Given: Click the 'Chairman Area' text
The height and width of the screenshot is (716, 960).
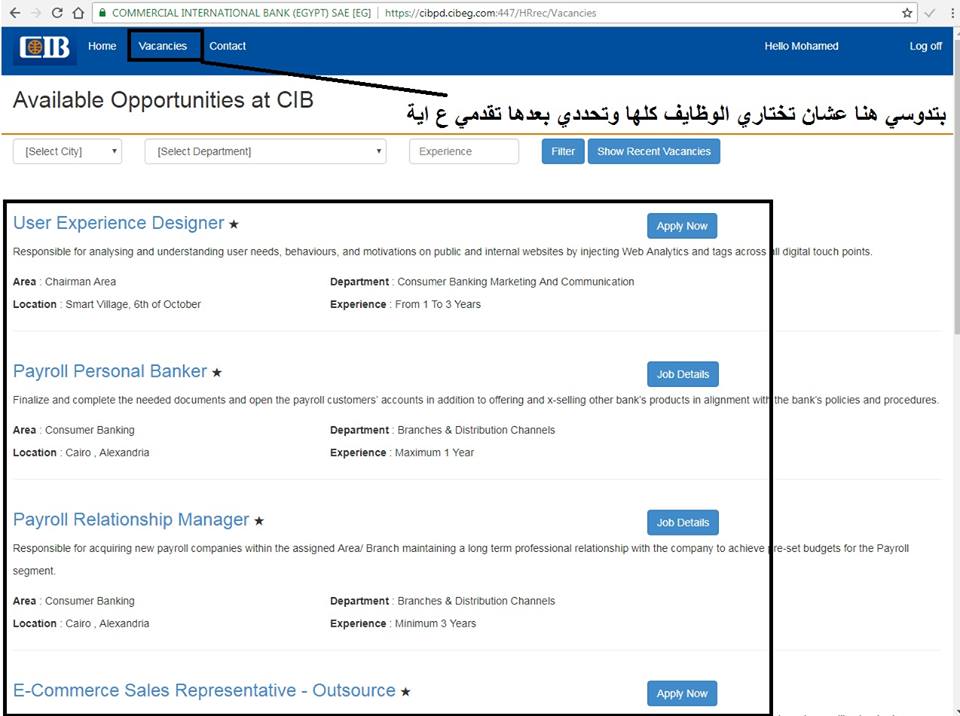Looking at the screenshot, I should [80, 282].
